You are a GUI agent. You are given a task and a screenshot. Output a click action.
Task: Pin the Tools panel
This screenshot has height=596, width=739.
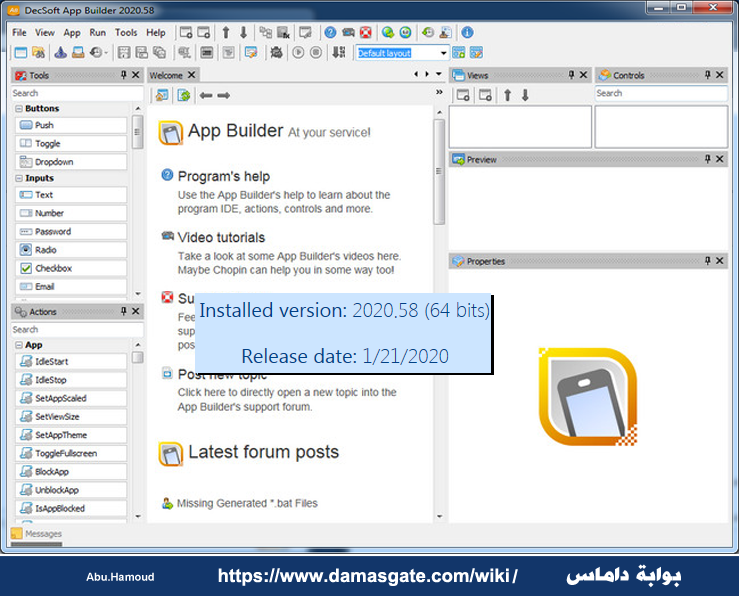(x=123, y=75)
